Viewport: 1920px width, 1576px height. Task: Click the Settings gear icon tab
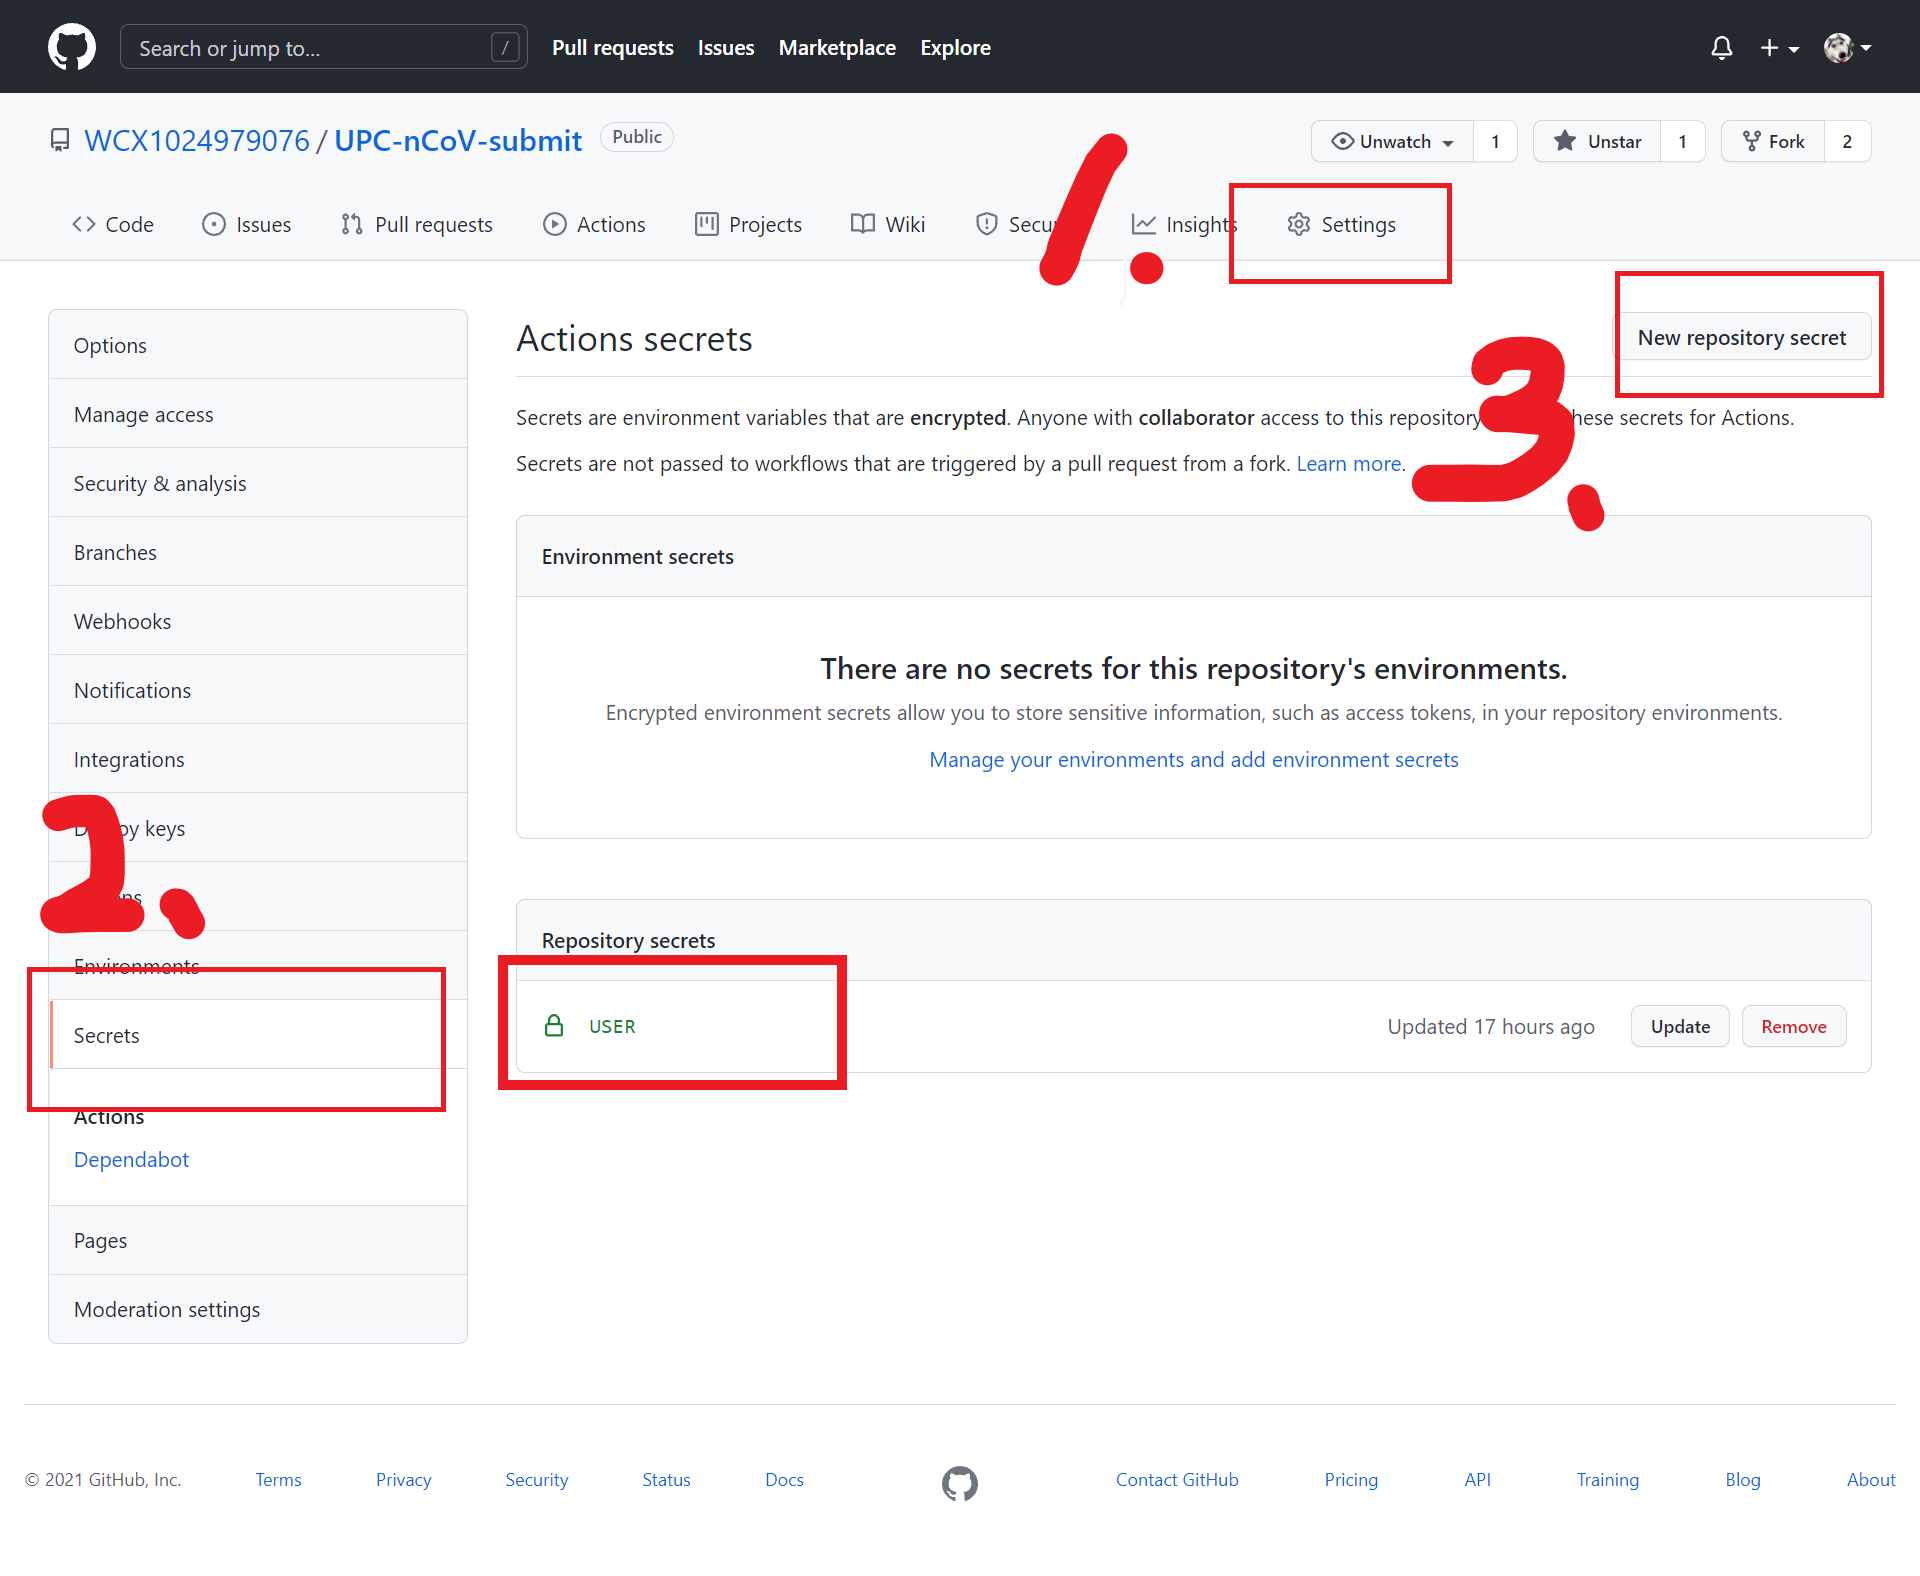pyautogui.click(x=1298, y=224)
